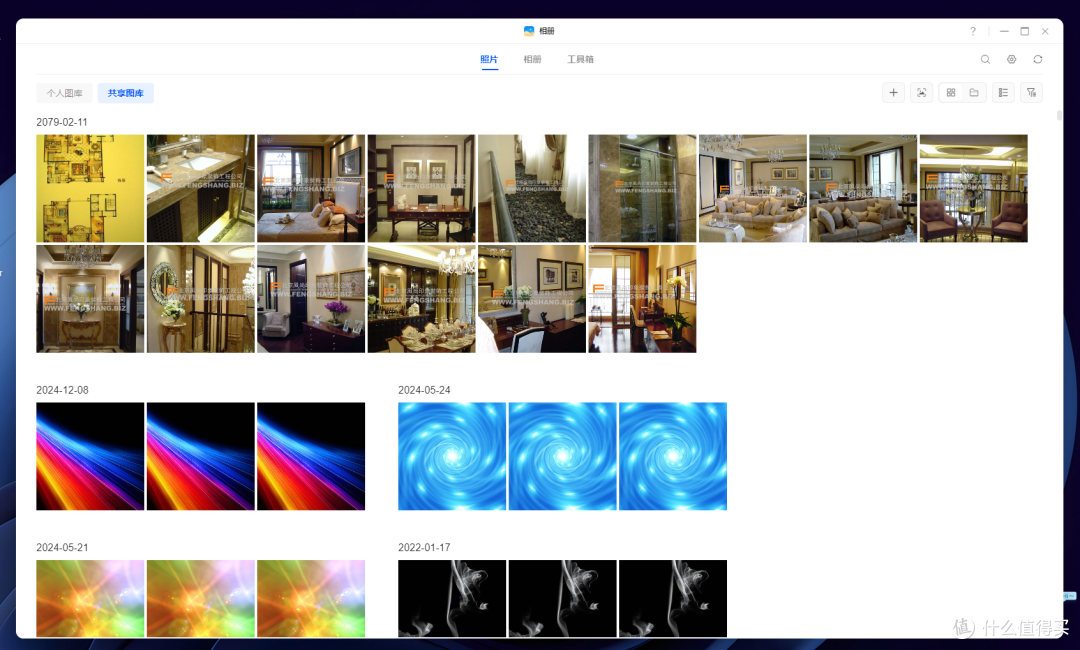
Task: Open the two armchairs with round table photo
Action: (973, 189)
